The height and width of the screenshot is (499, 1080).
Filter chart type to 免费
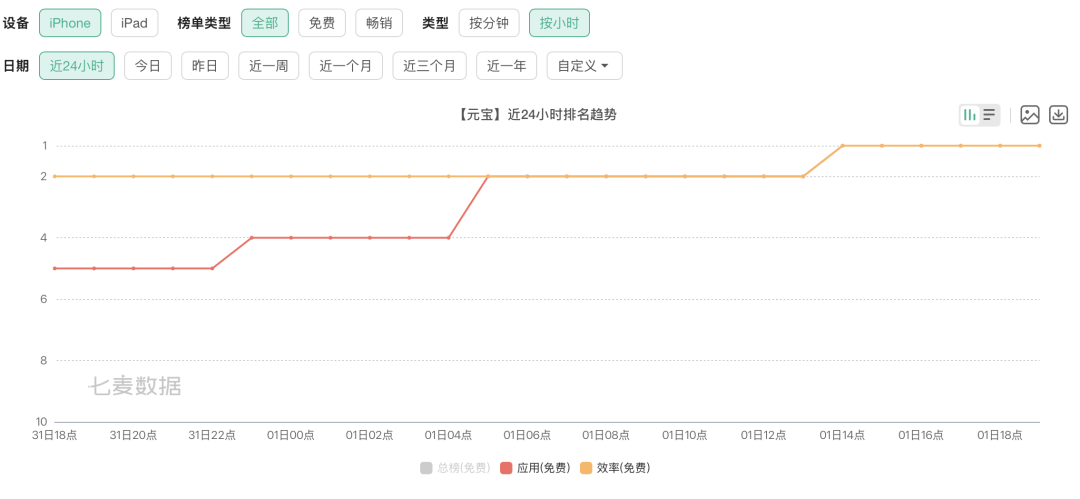click(x=322, y=23)
